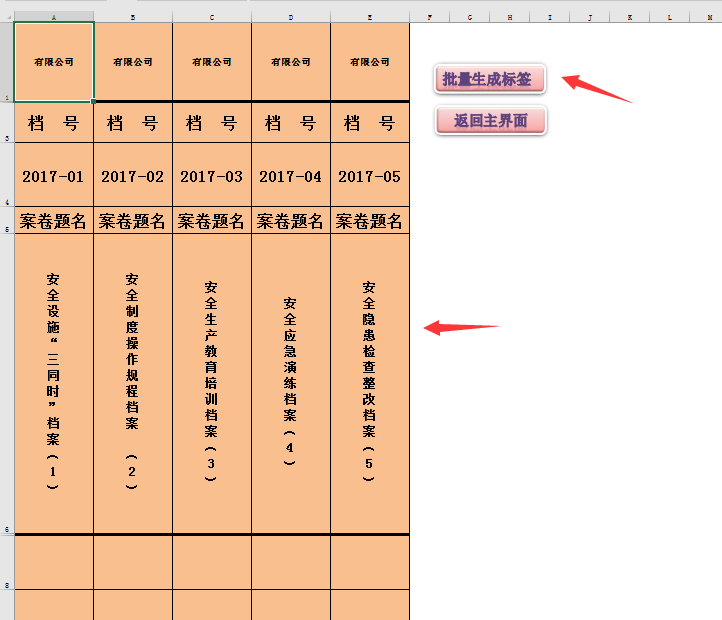
Task: Click 案卷题名 cell in column B
Action: pyautogui.click(x=133, y=220)
